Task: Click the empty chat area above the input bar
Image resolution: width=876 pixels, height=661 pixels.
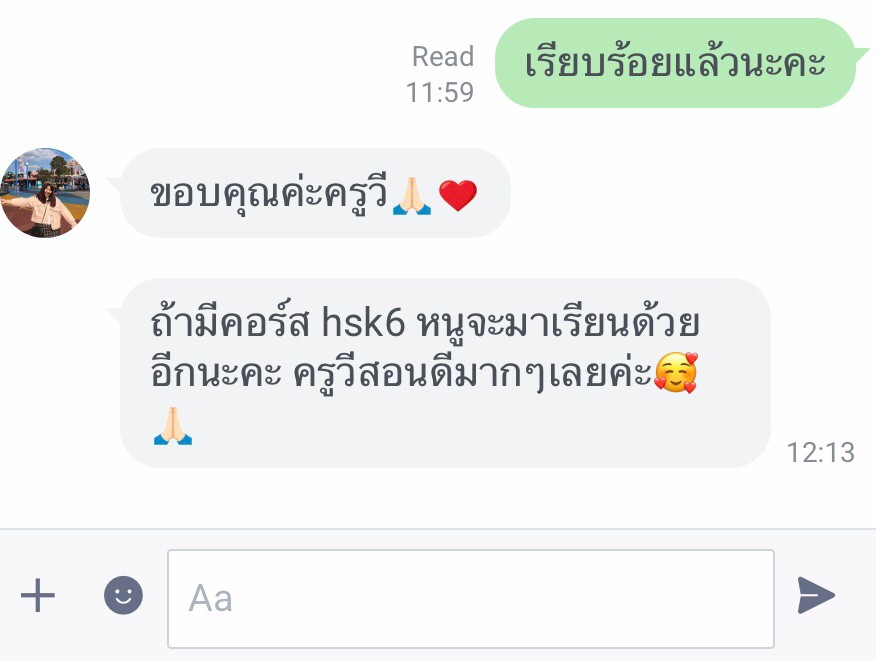Action: coord(438,498)
